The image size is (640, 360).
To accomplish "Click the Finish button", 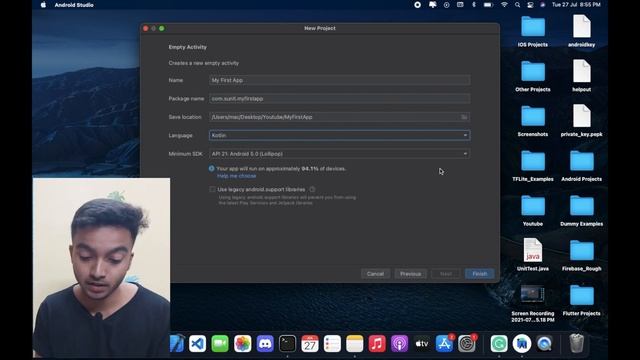I will pos(480,273).
